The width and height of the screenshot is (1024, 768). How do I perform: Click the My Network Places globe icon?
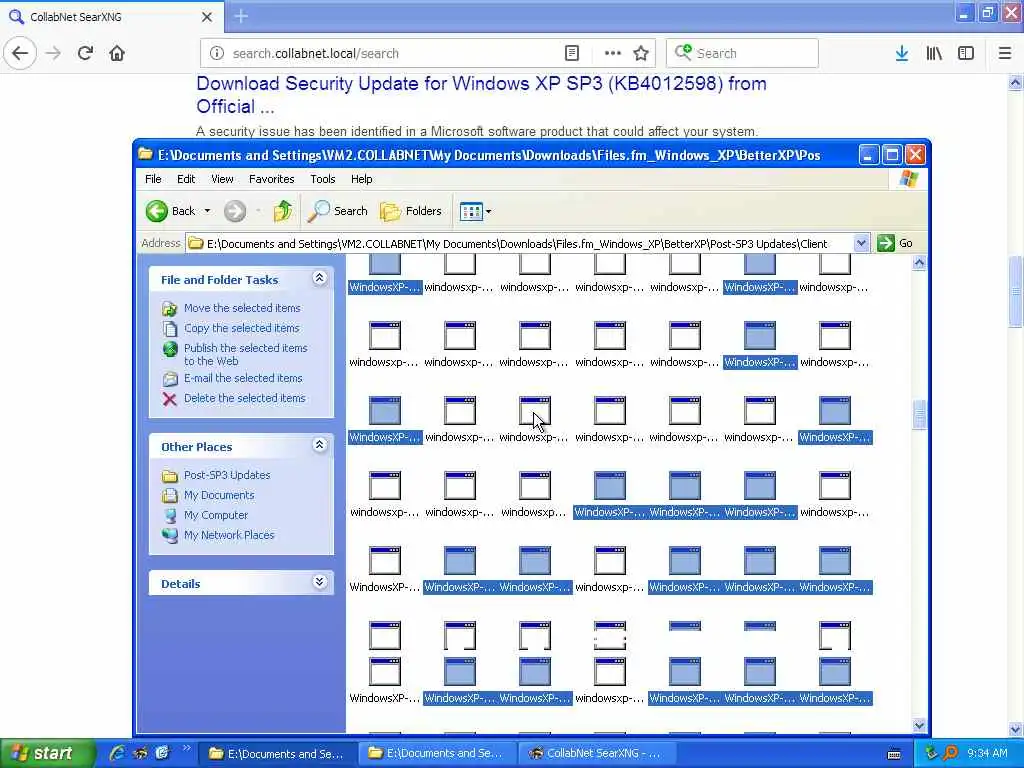170,536
